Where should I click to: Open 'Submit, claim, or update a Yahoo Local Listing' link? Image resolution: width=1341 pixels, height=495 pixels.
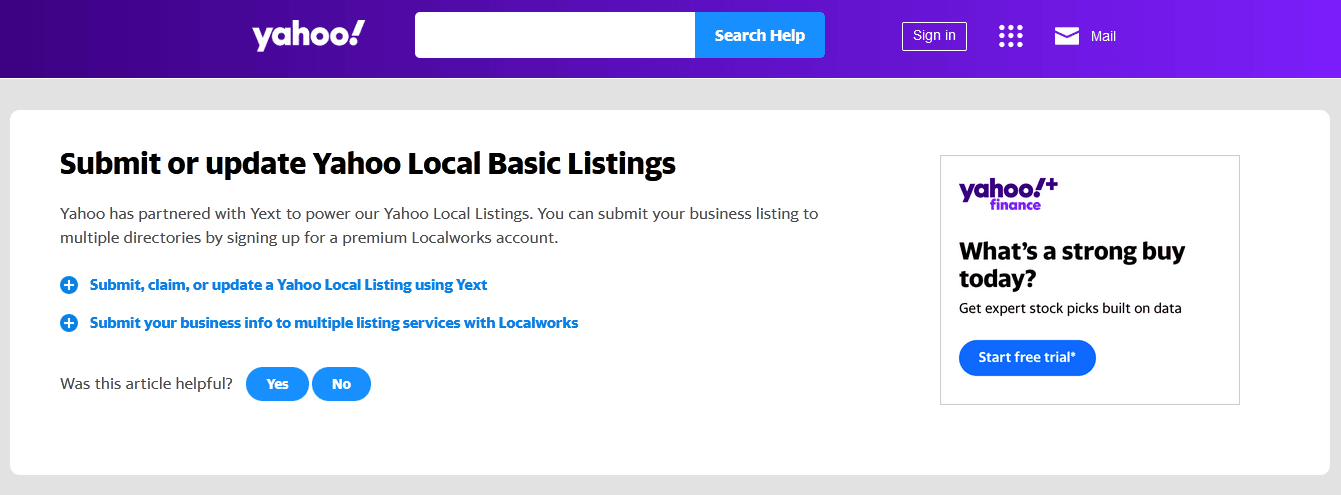point(288,285)
